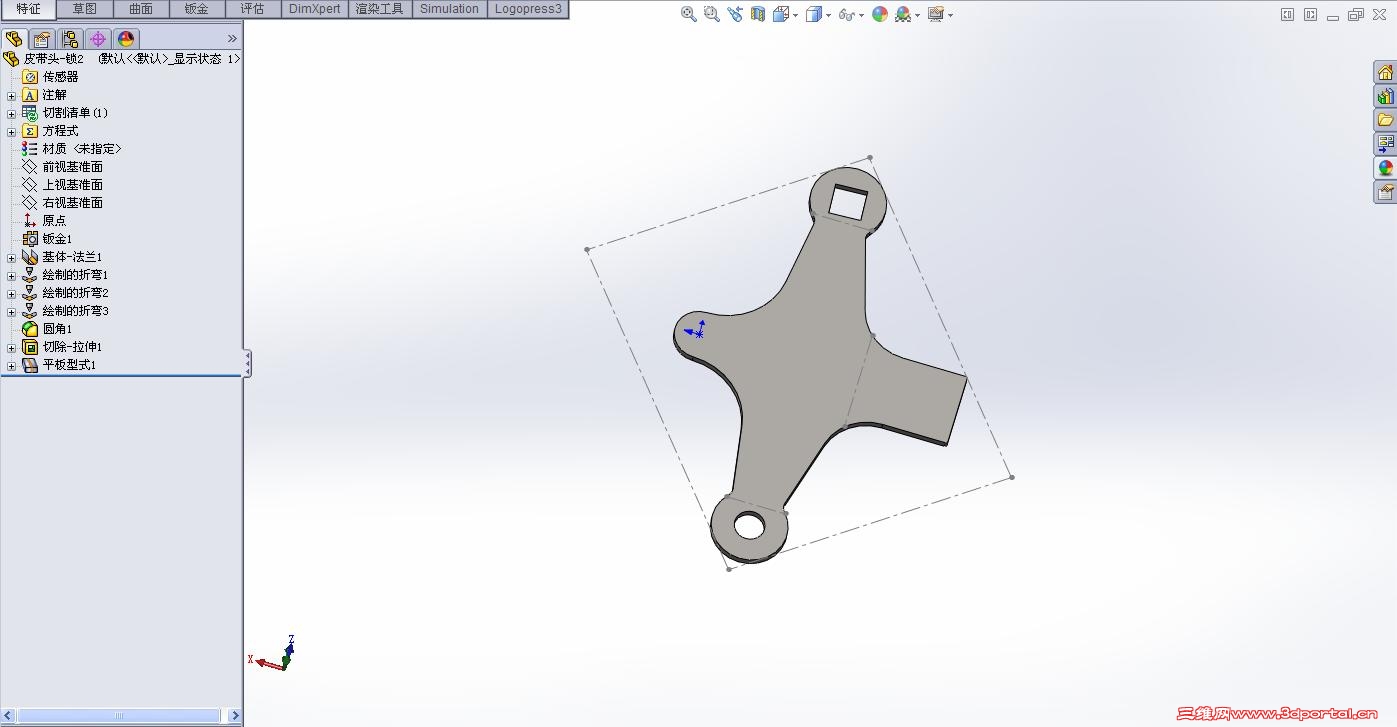The image size is (1397, 727).
Task: Switch to the 钣金 tab
Action: (x=197, y=9)
